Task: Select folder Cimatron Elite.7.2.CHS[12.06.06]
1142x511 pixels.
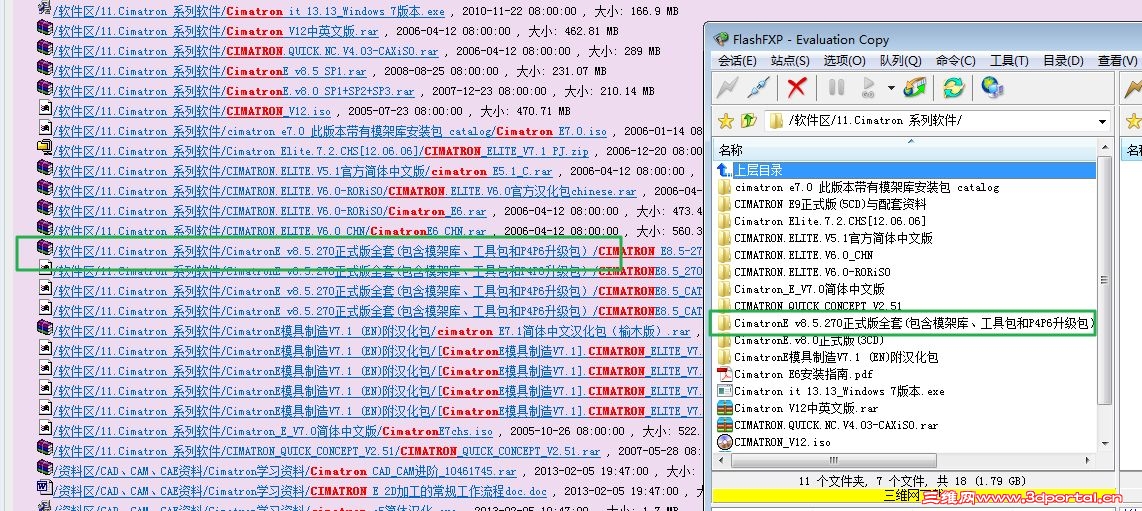Action: (830, 221)
